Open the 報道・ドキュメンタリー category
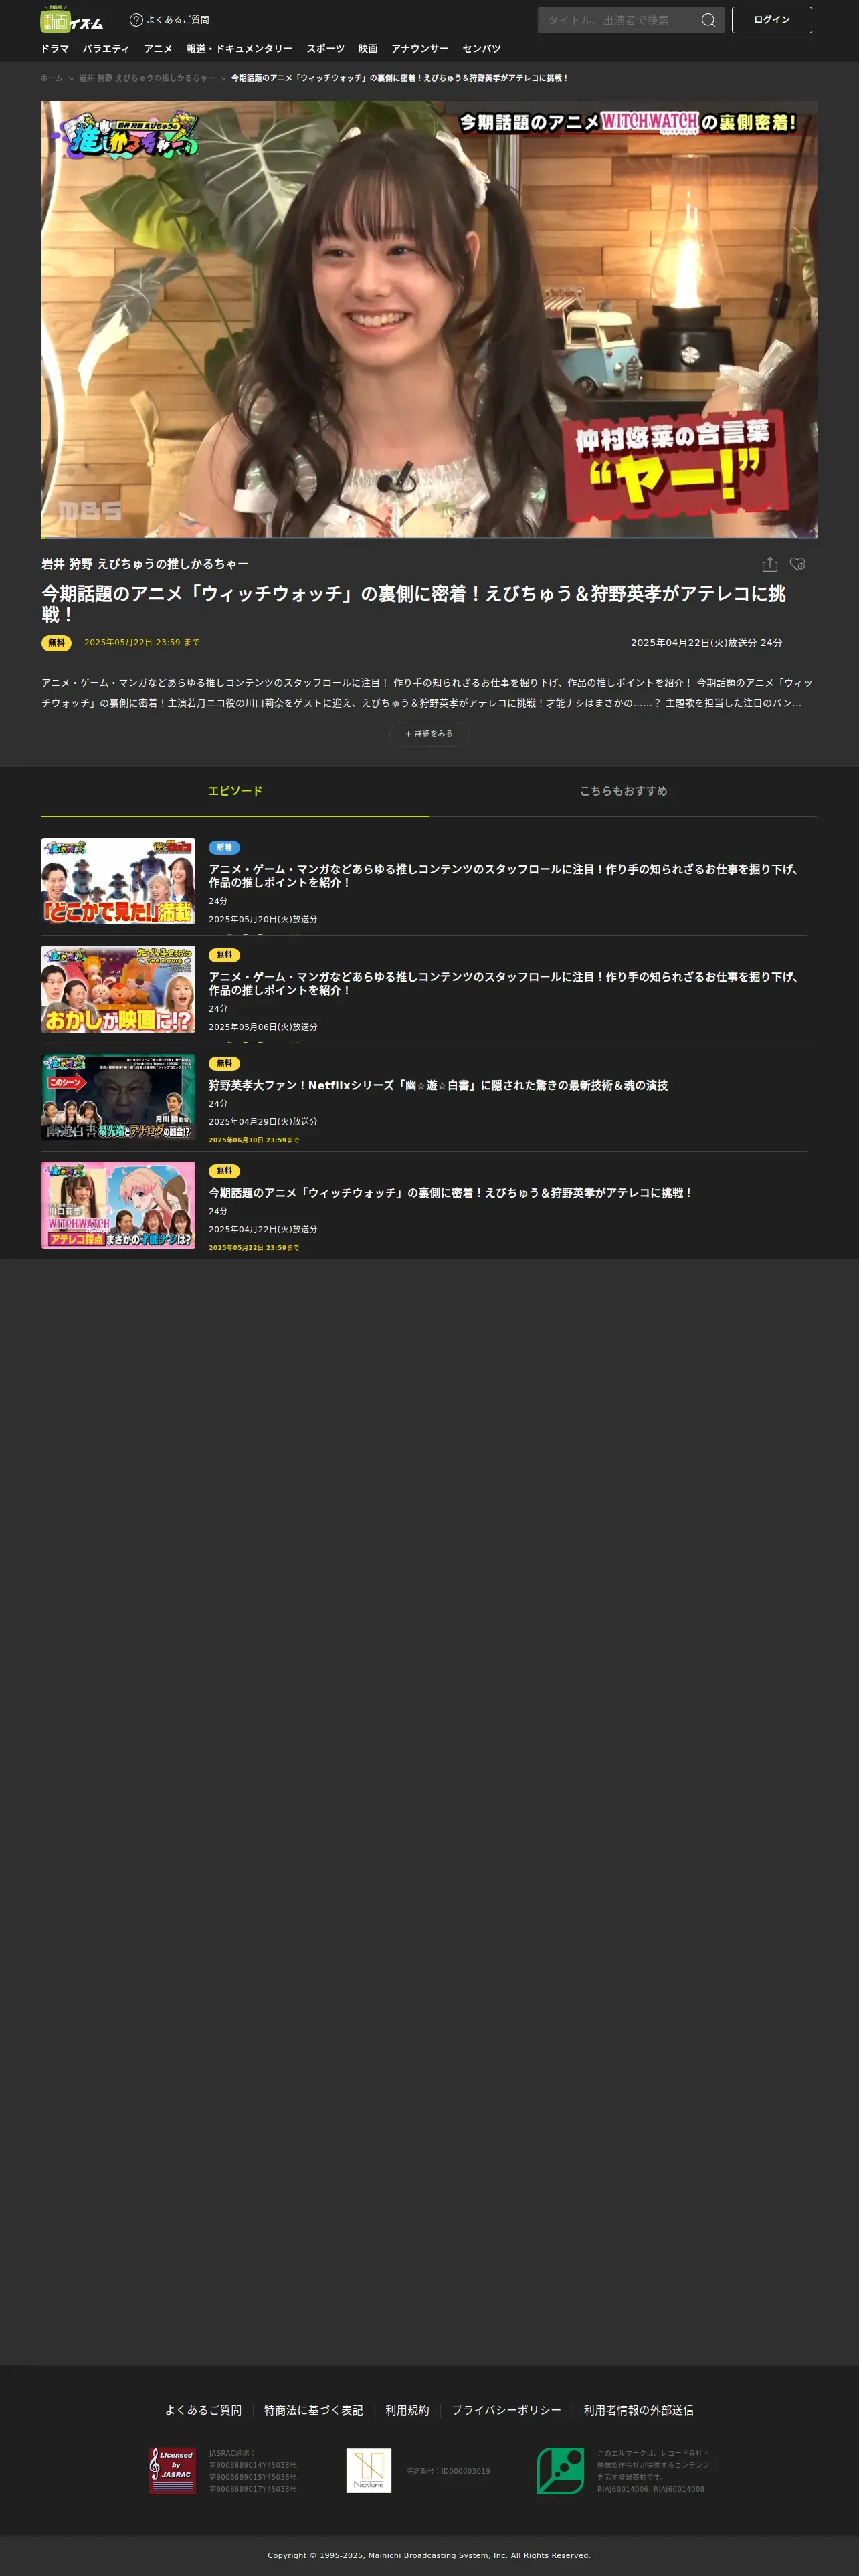Viewport: 859px width, 2576px height. 239,49
